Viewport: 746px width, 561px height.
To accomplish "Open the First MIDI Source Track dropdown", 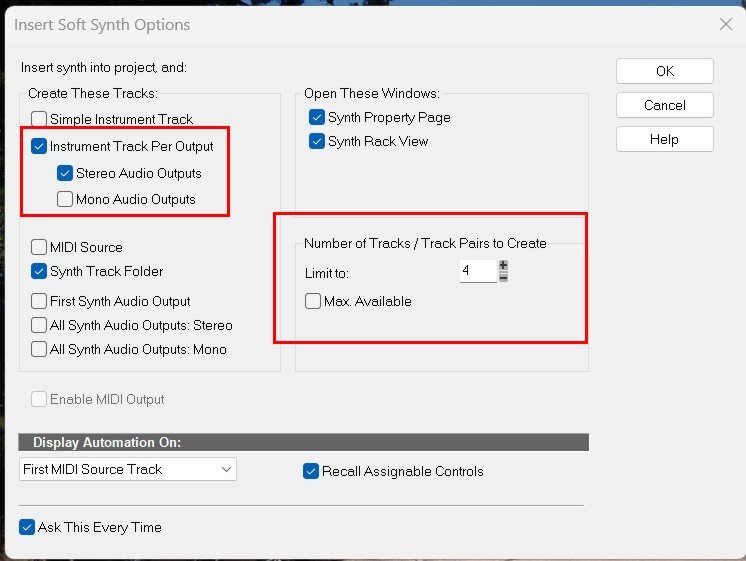I will 128,469.
